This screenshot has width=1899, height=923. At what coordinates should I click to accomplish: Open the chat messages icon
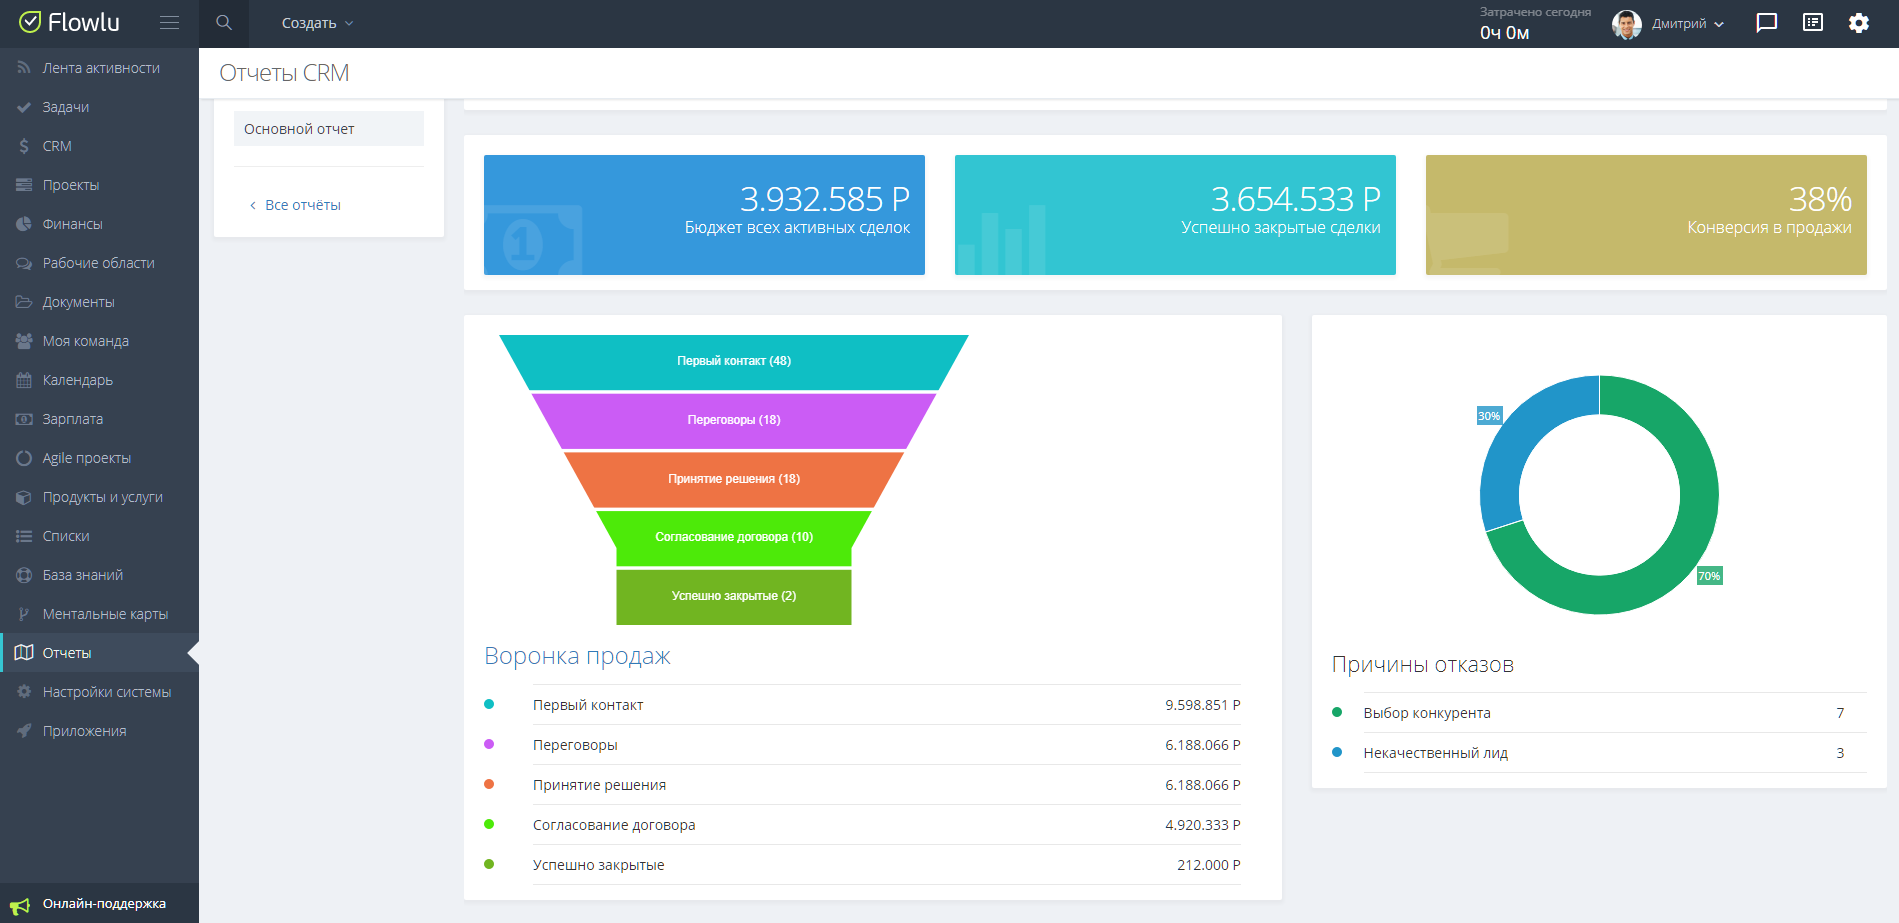tap(1767, 23)
